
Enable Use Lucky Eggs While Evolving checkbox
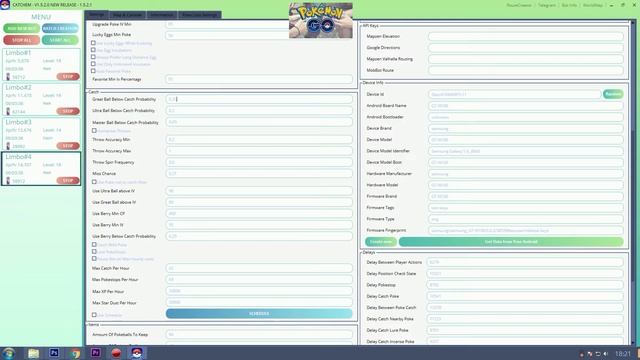point(93,43)
